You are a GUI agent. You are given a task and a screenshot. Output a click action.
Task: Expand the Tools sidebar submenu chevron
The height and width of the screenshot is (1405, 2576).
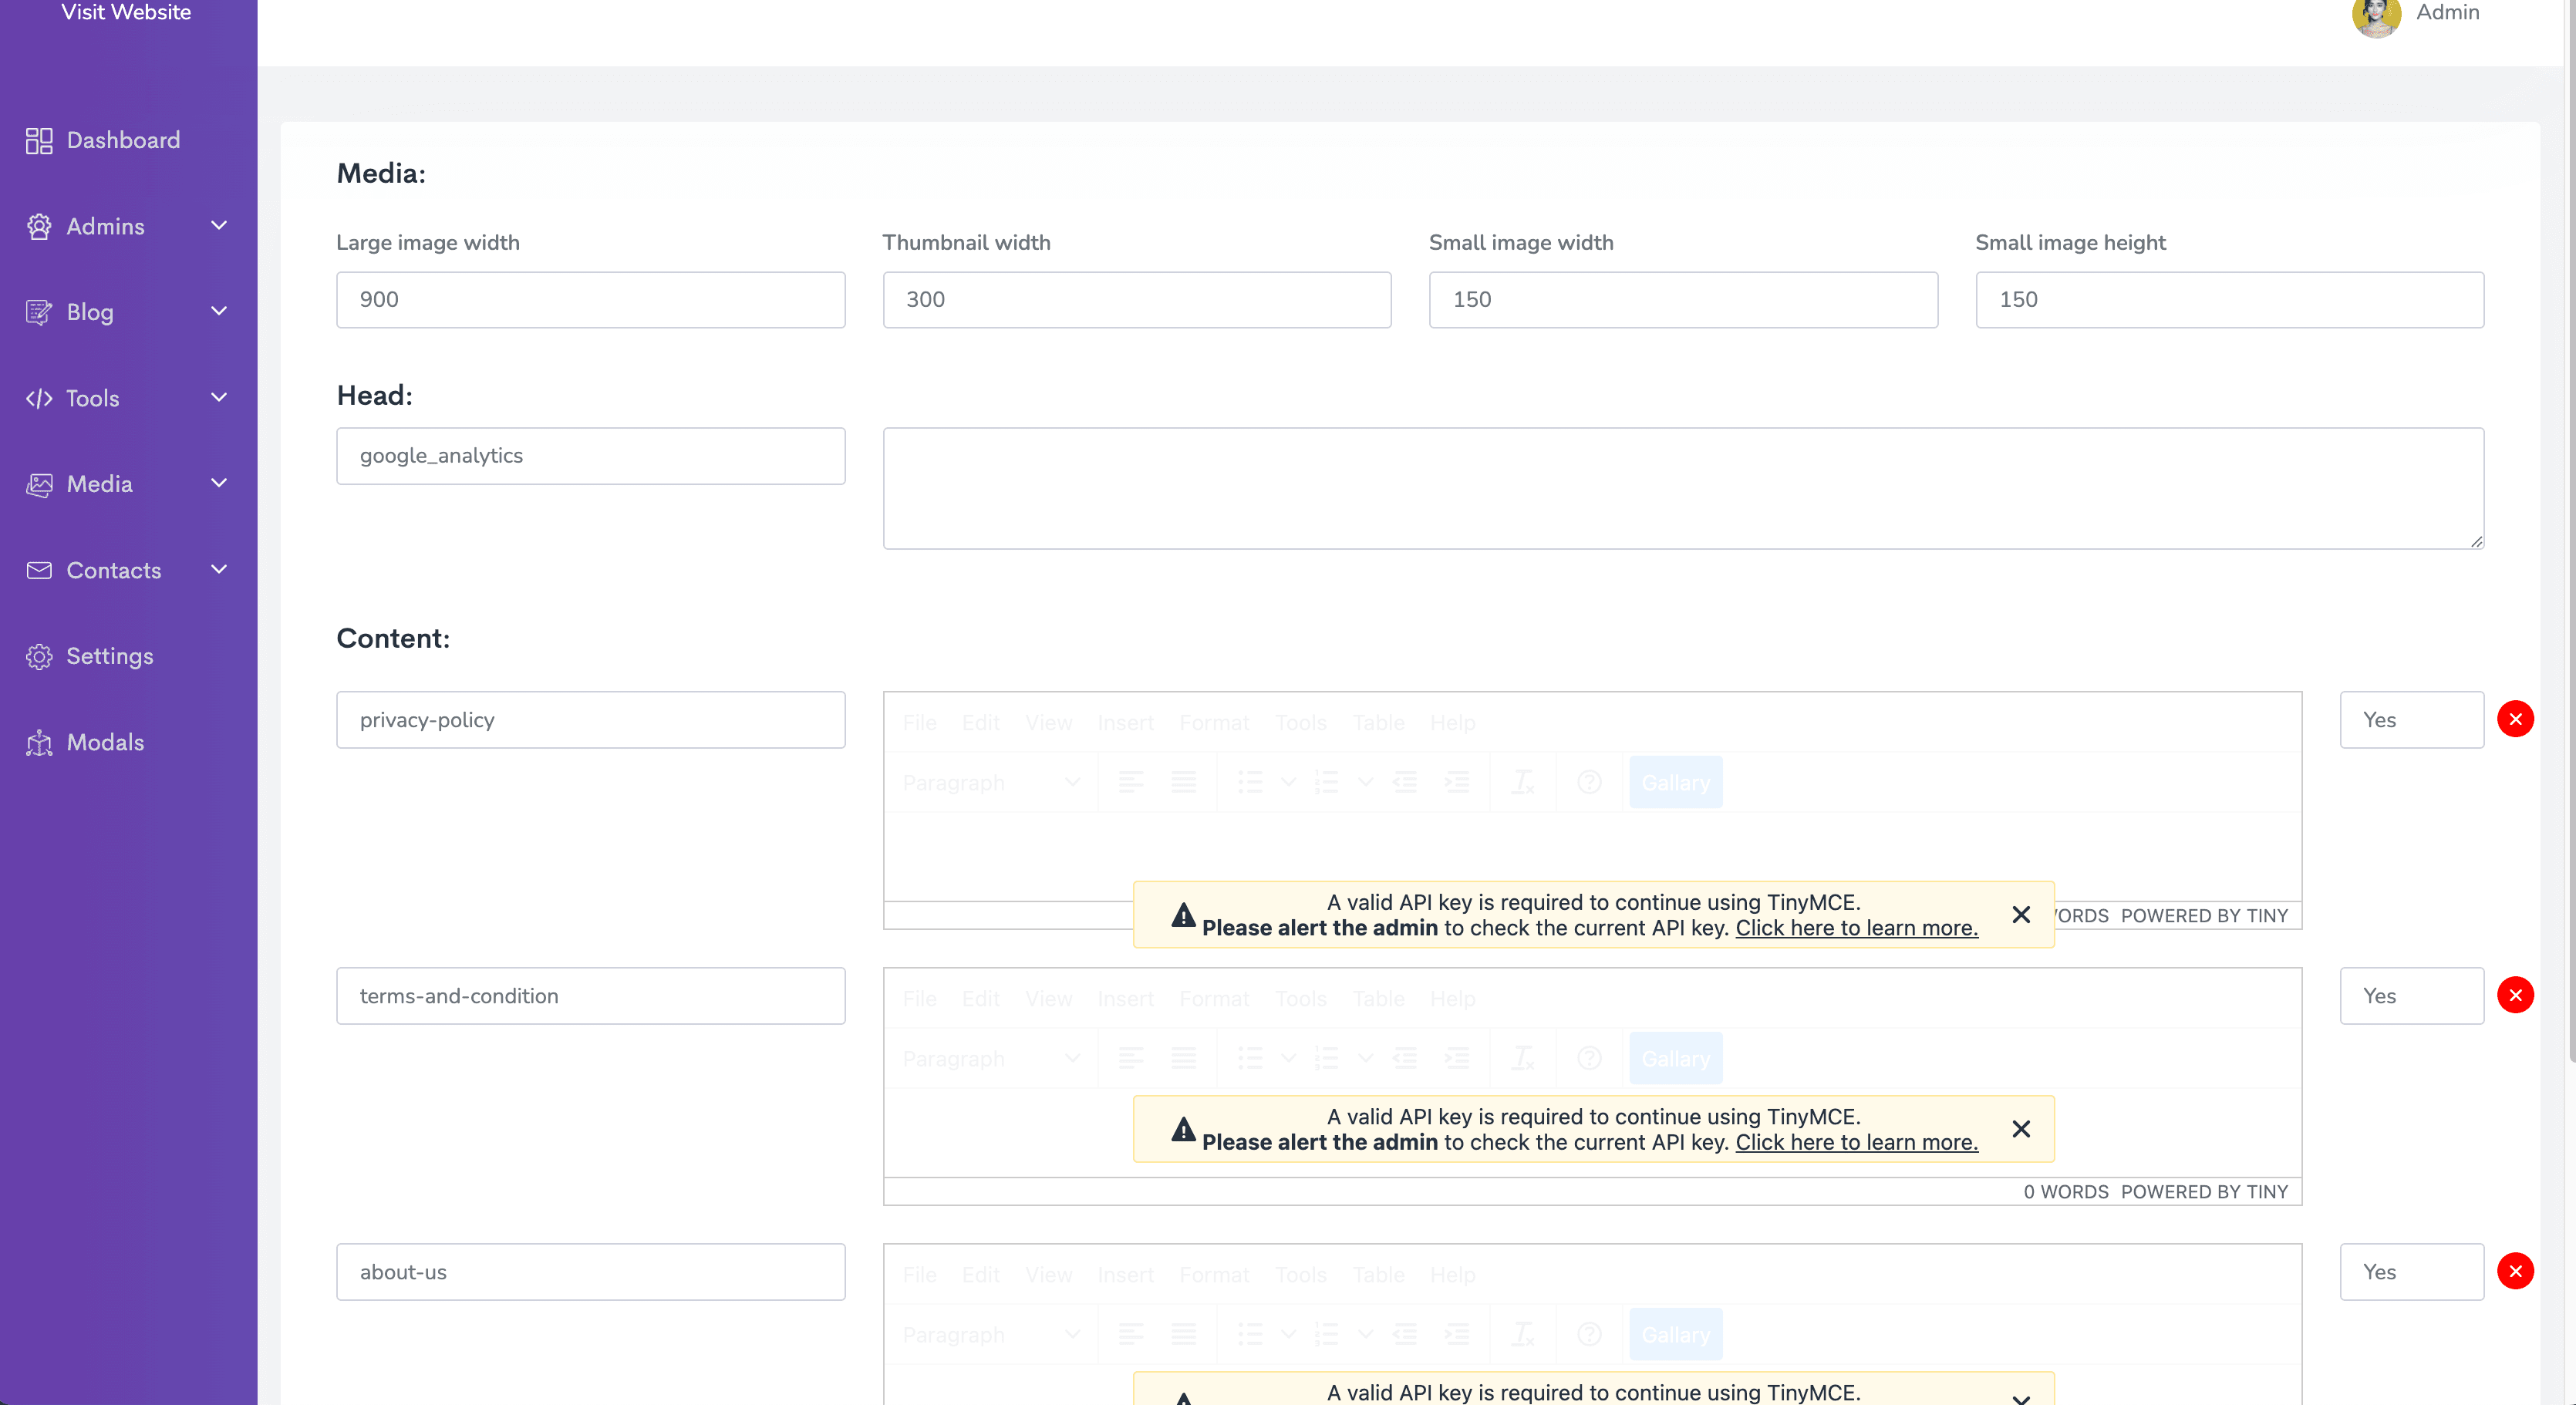coord(219,398)
